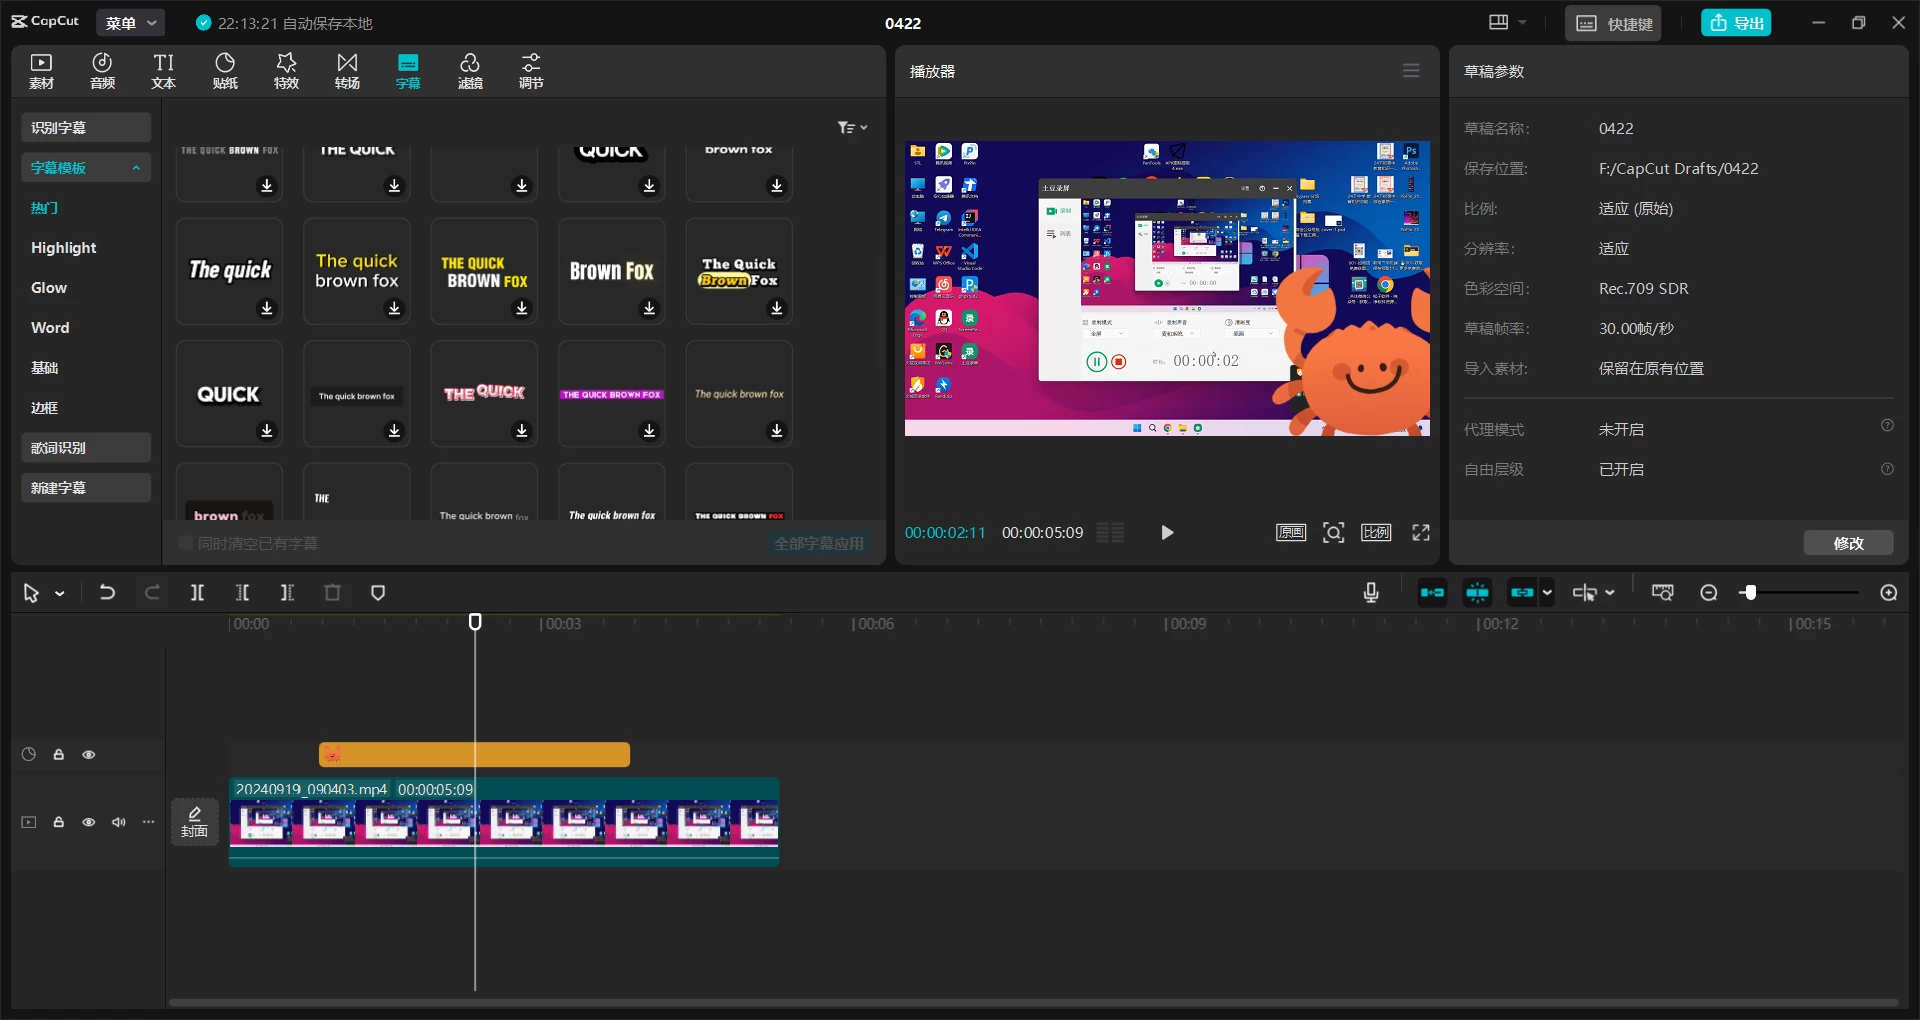
Task: Select the 'Brown Fox' caption template thumbnail
Action: pos(612,270)
